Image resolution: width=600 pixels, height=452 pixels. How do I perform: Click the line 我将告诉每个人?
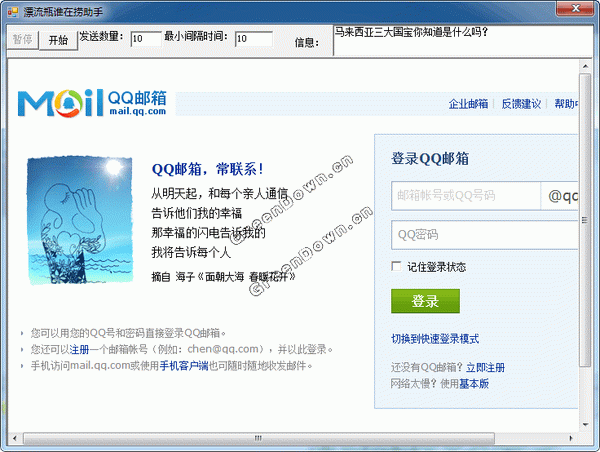tap(191, 252)
